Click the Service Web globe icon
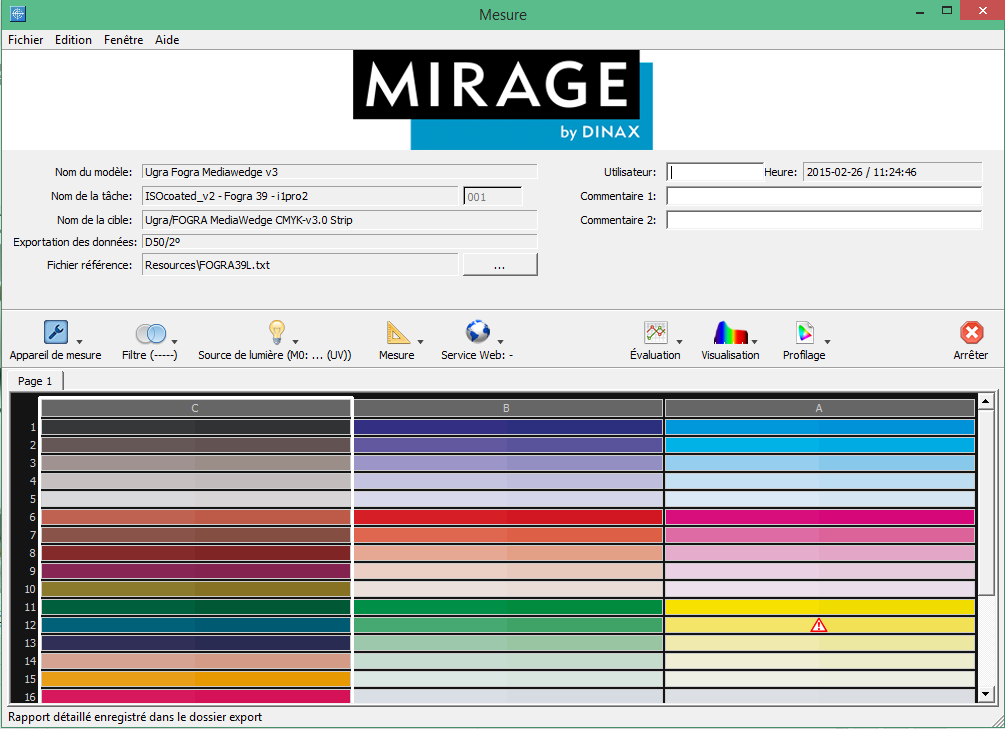 478,332
